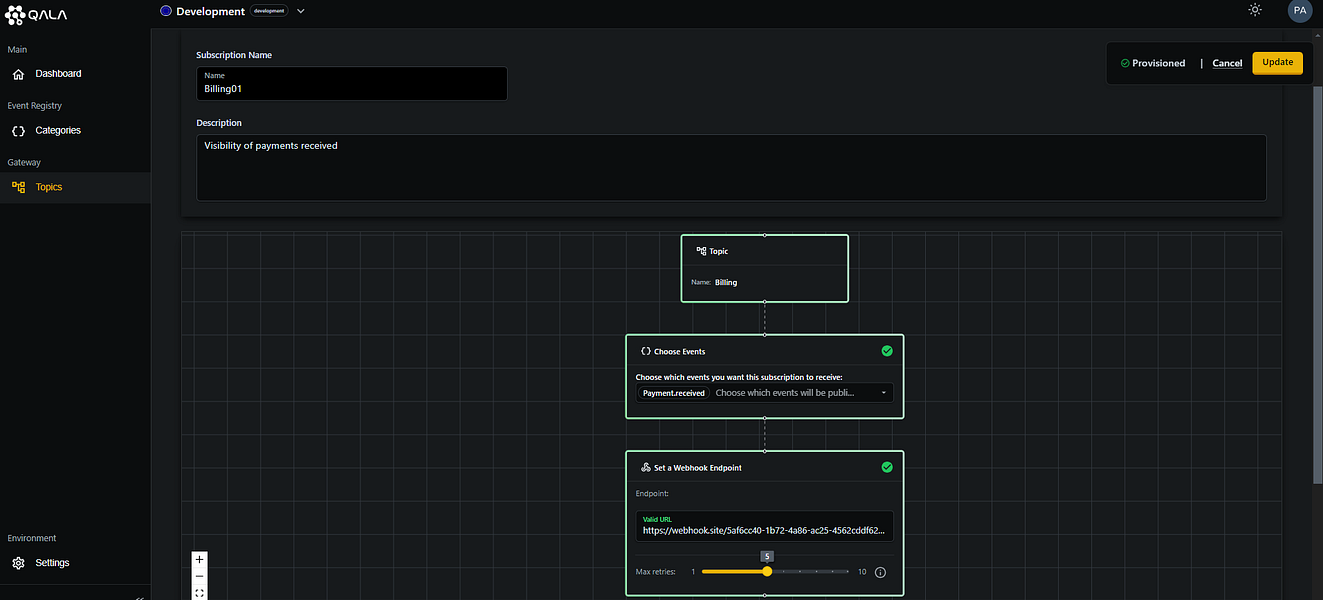Click the Topics sidebar icon
The height and width of the screenshot is (600, 1323).
[x=18, y=187]
